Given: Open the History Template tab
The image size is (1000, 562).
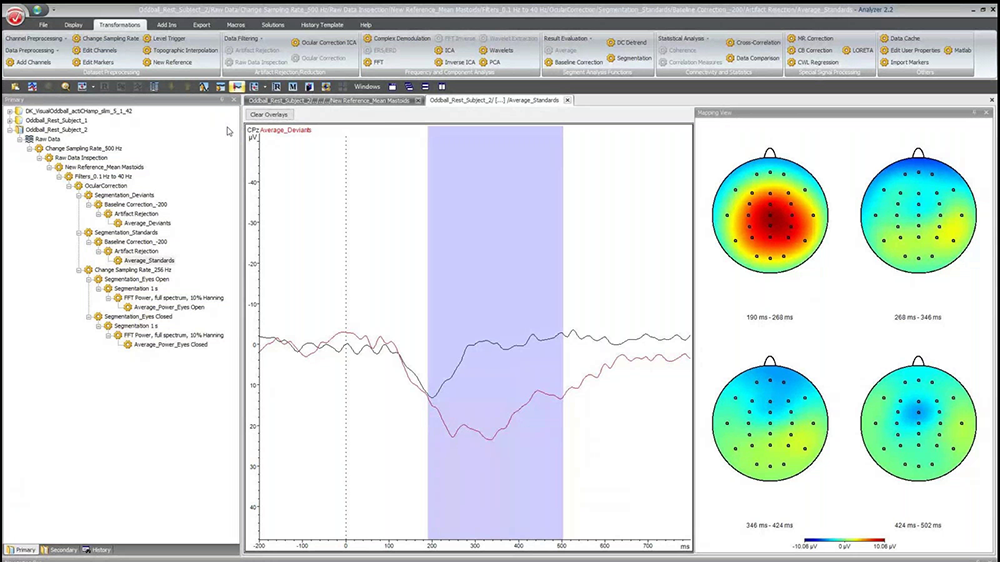Looking at the screenshot, I should click(x=321, y=24).
